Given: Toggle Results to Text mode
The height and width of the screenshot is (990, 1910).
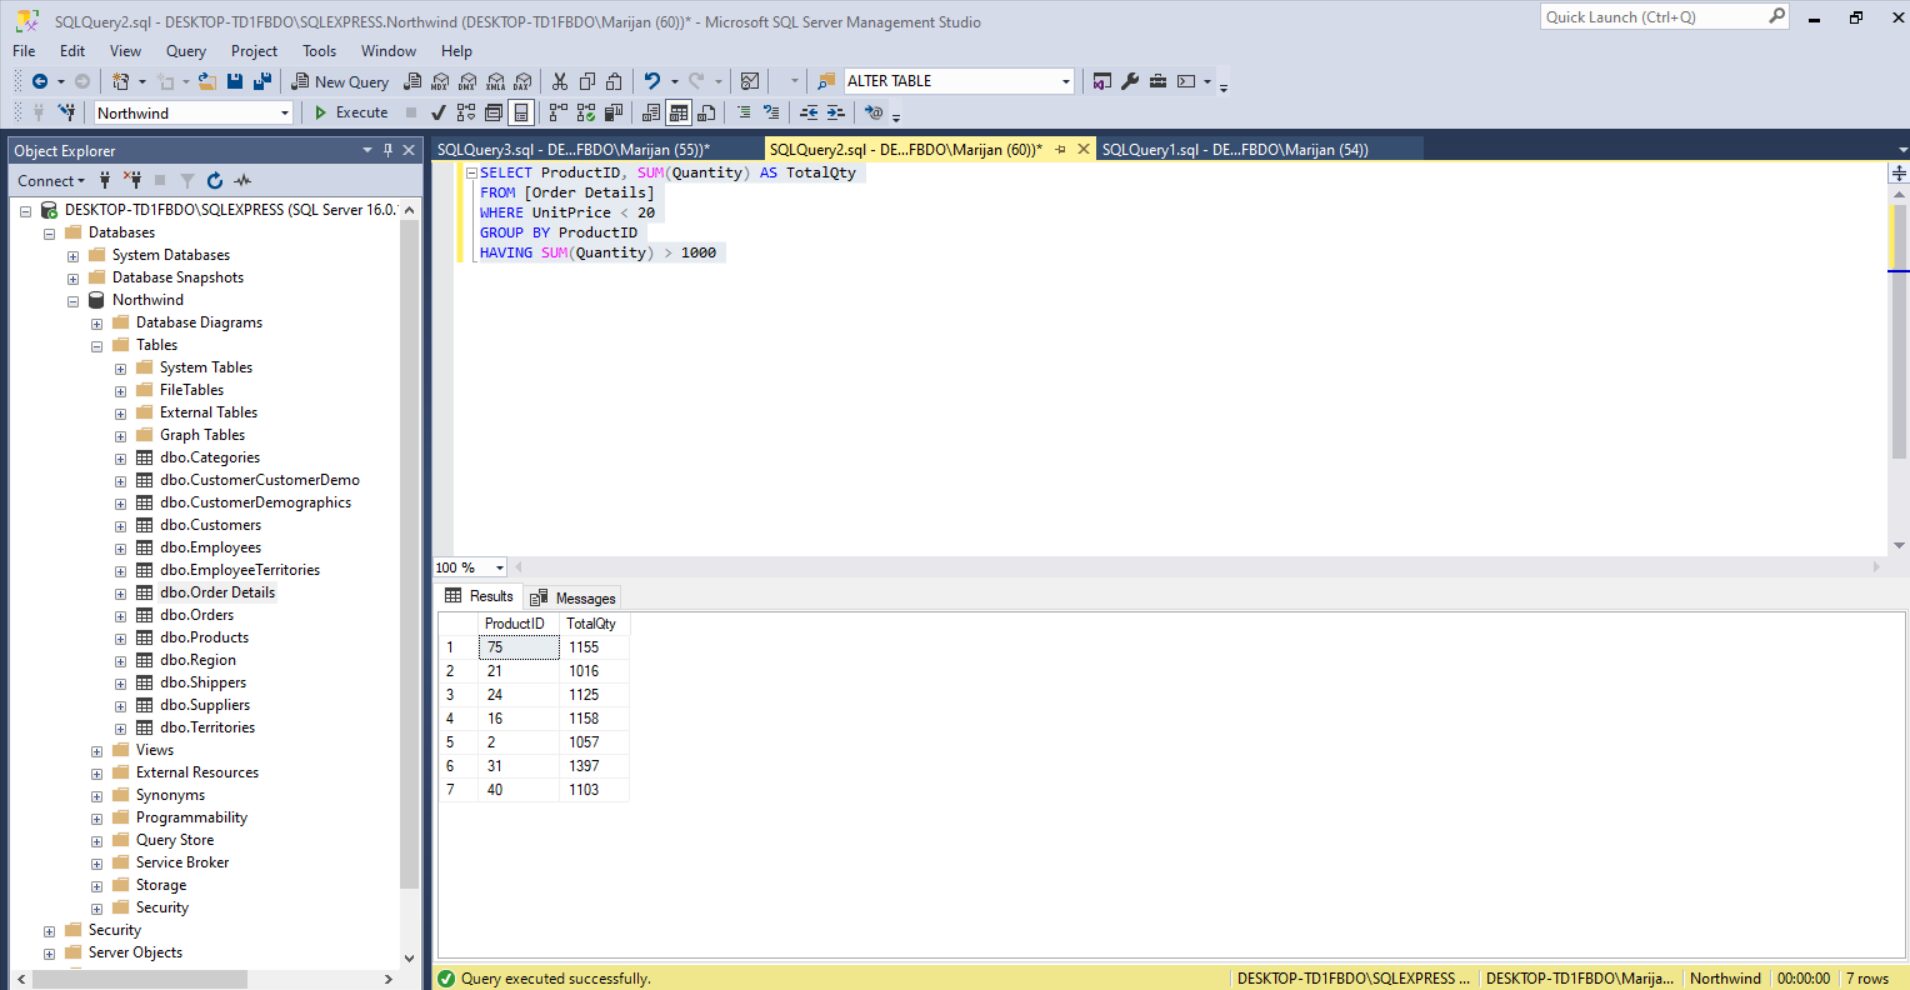Looking at the screenshot, I should (651, 113).
